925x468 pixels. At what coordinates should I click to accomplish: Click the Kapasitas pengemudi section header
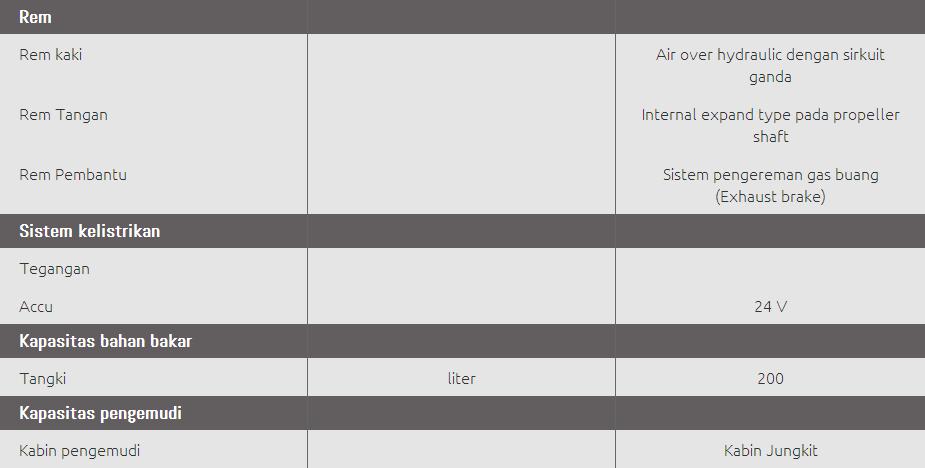point(100,413)
